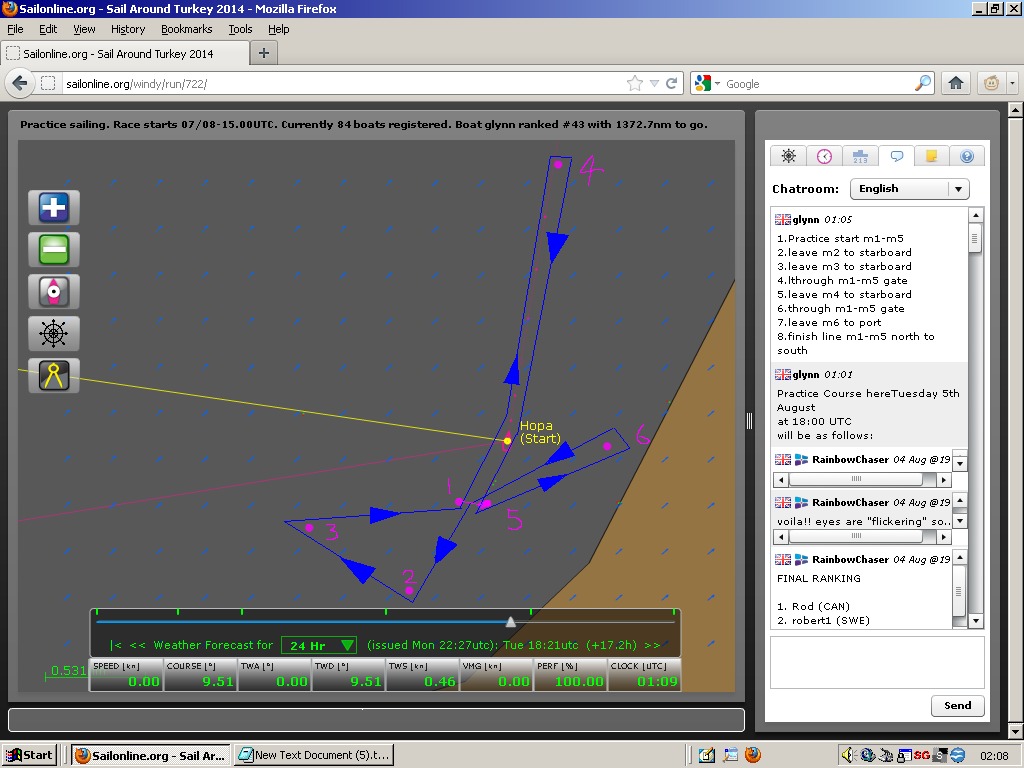
Task: Jump to first forecast with the |< control
Action: coord(116,645)
